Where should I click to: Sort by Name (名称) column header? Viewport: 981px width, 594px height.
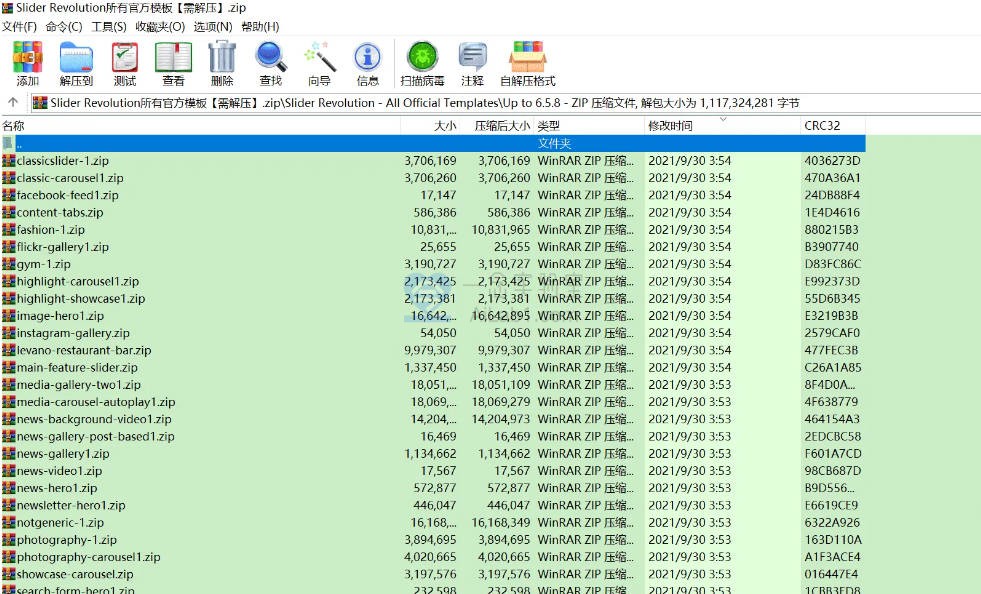200,126
